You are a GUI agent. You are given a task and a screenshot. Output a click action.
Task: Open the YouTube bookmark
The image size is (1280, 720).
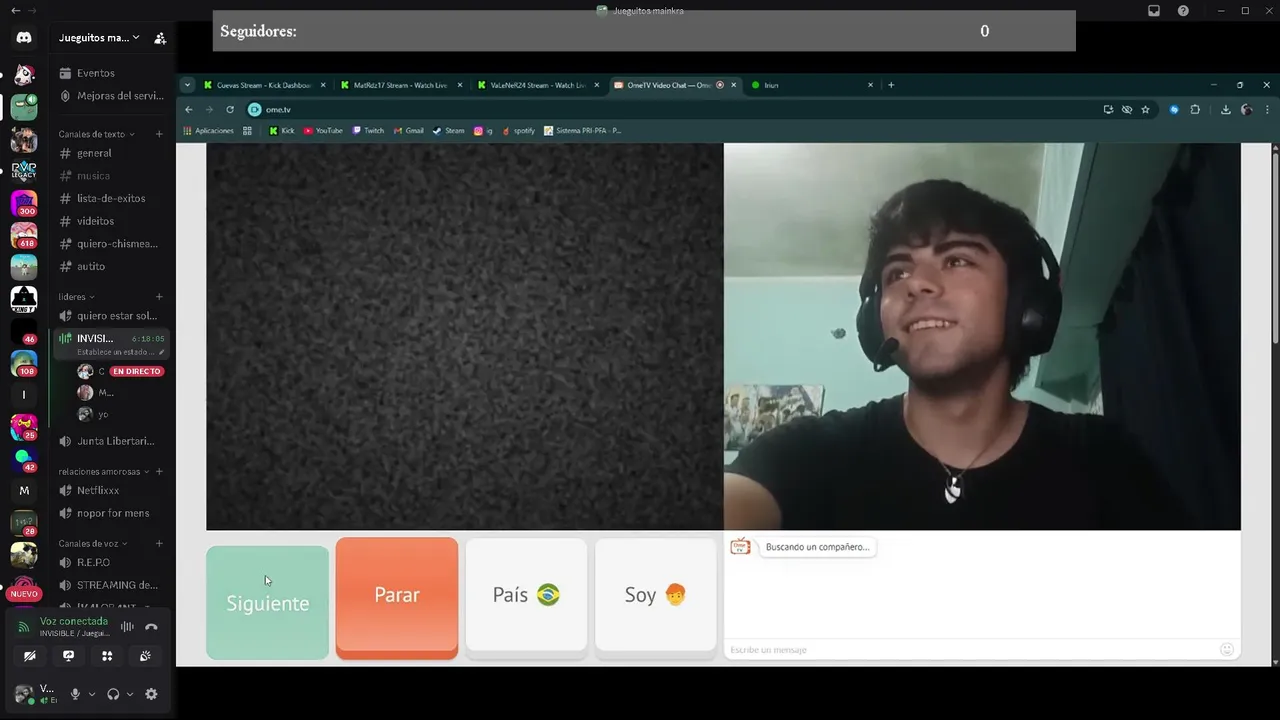point(323,131)
